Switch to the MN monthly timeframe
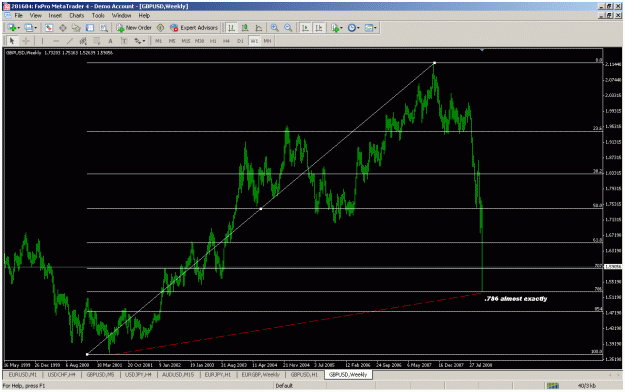The image size is (625, 392). (267, 41)
